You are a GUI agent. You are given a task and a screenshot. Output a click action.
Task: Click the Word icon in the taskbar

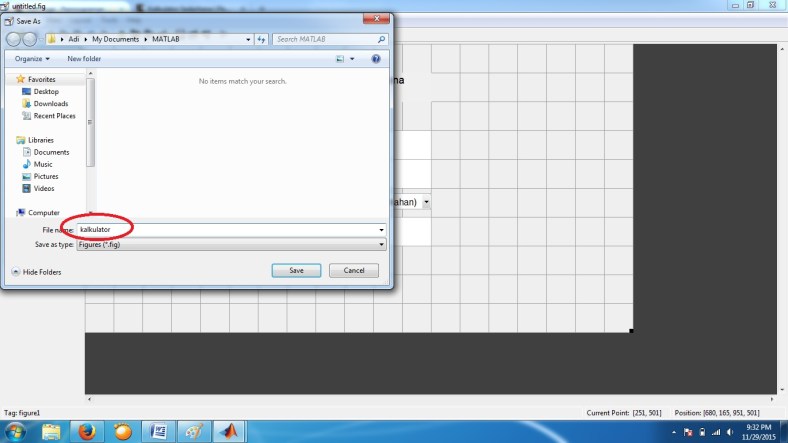coord(158,431)
